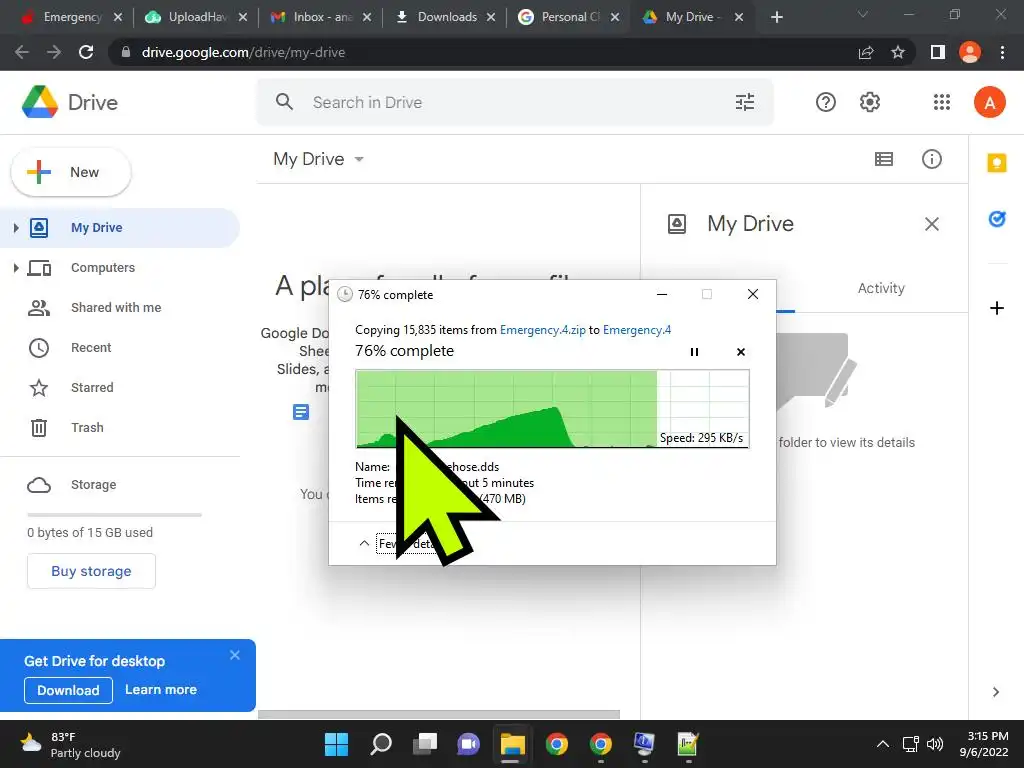This screenshot has width=1024, height=768.
Task: Click the Learn more link
Action: pos(161,690)
